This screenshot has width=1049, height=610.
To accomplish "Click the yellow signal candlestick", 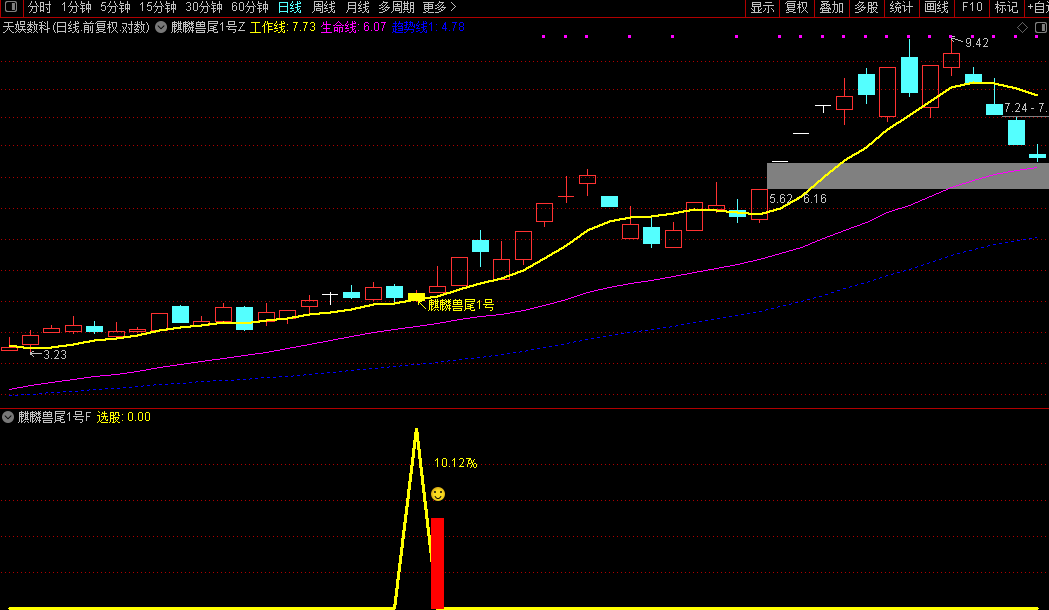I will tap(416, 296).
